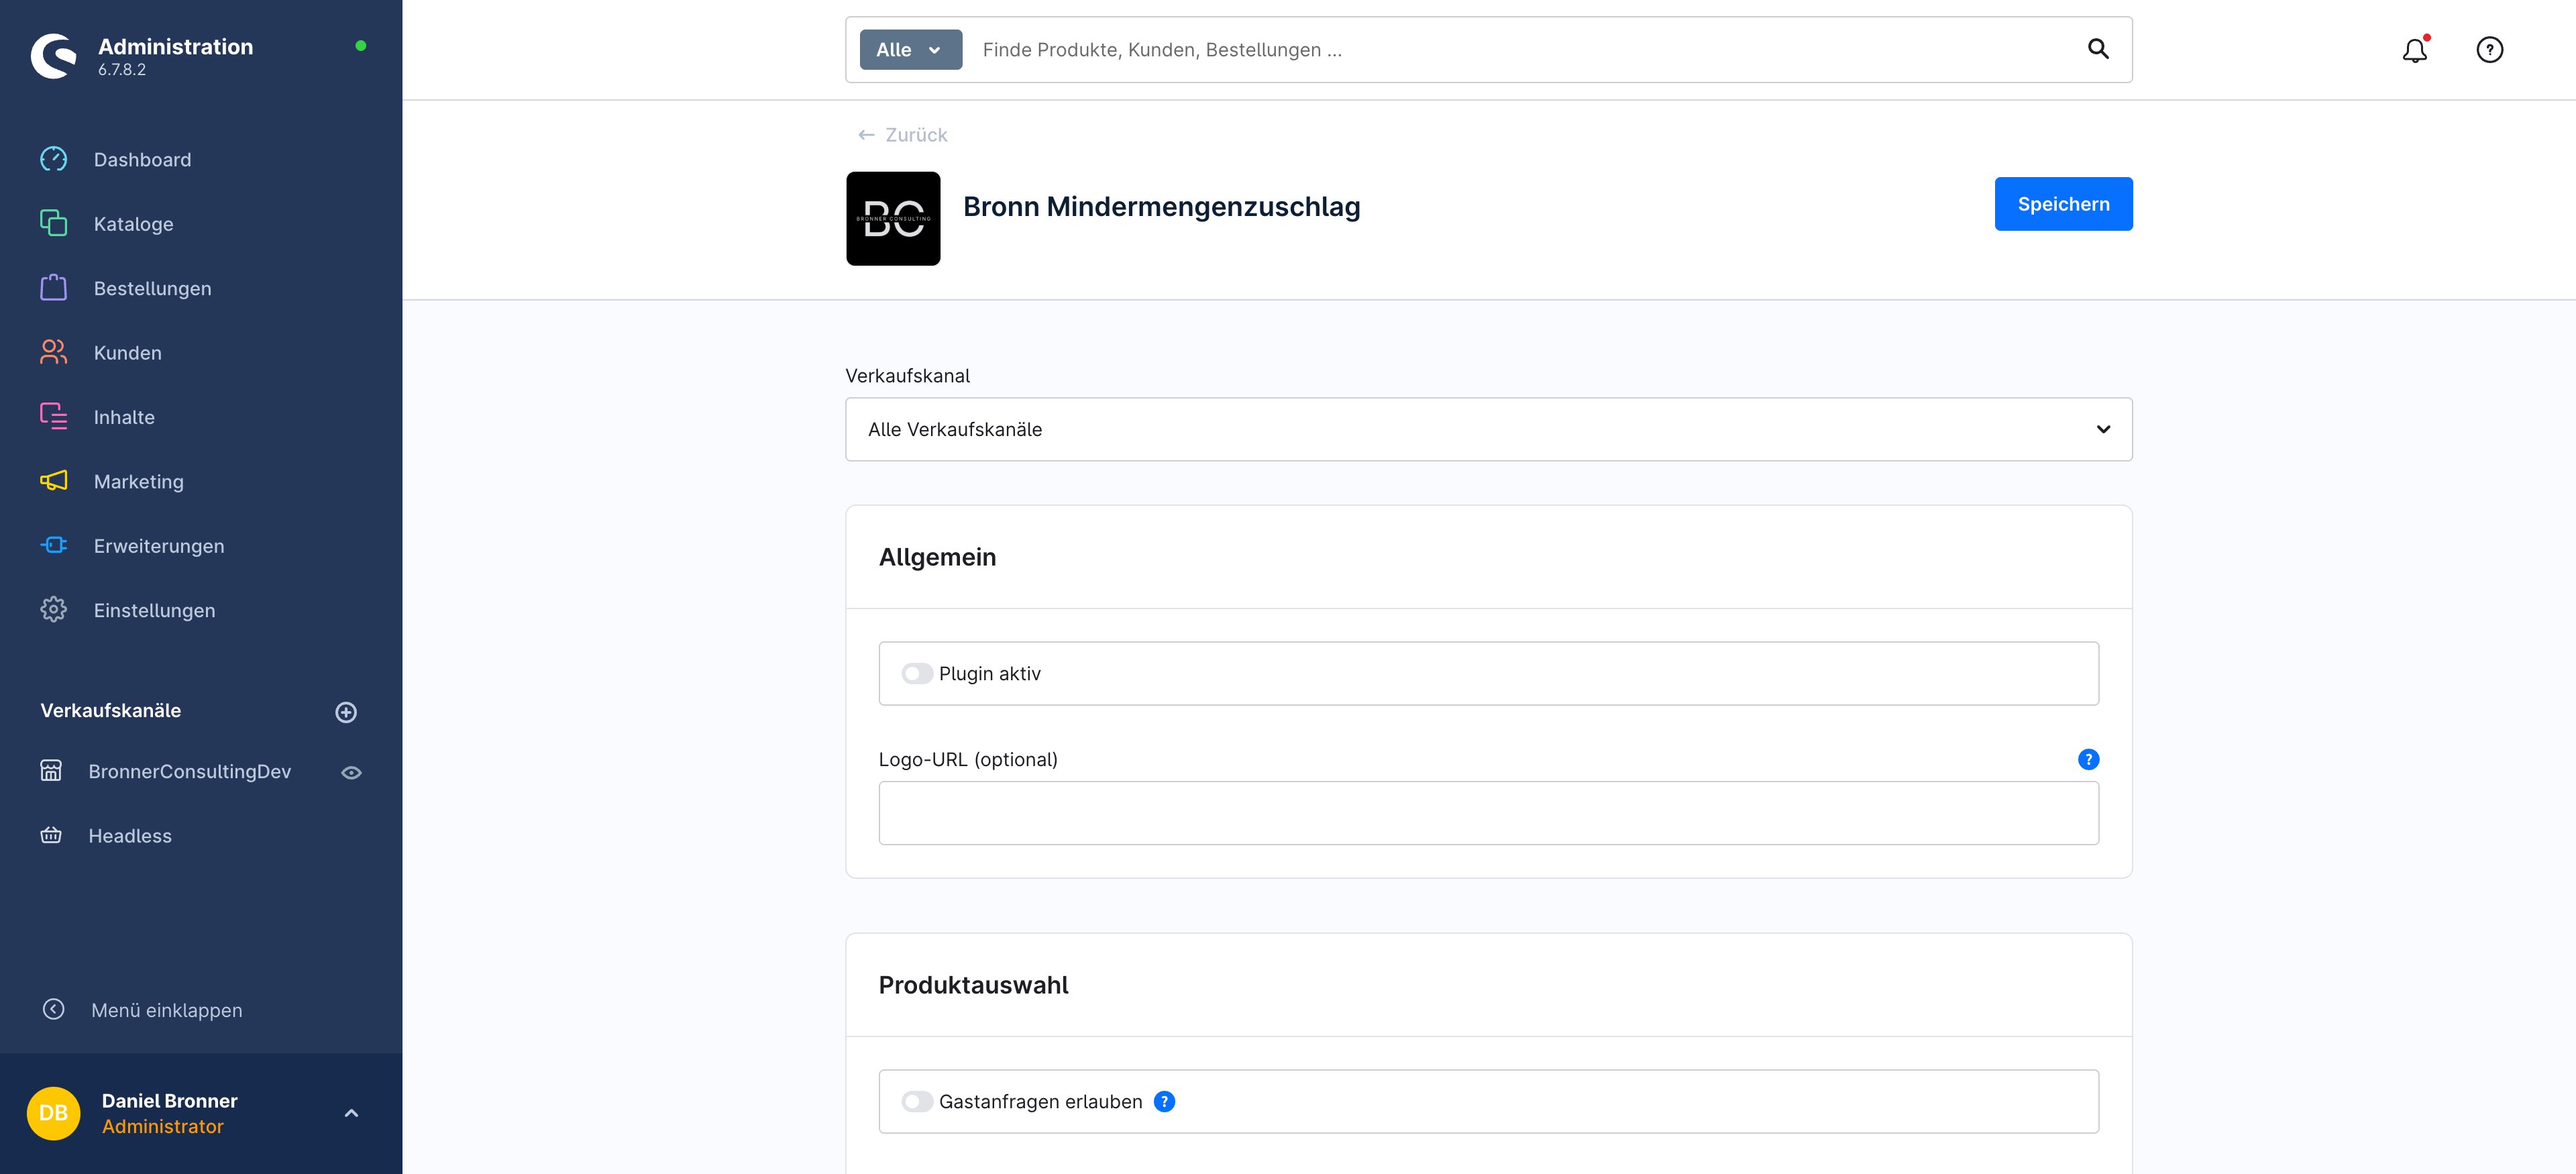Click the Logo-URL input field
This screenshot has height=1174, width=2576.
click(1488, 813)
